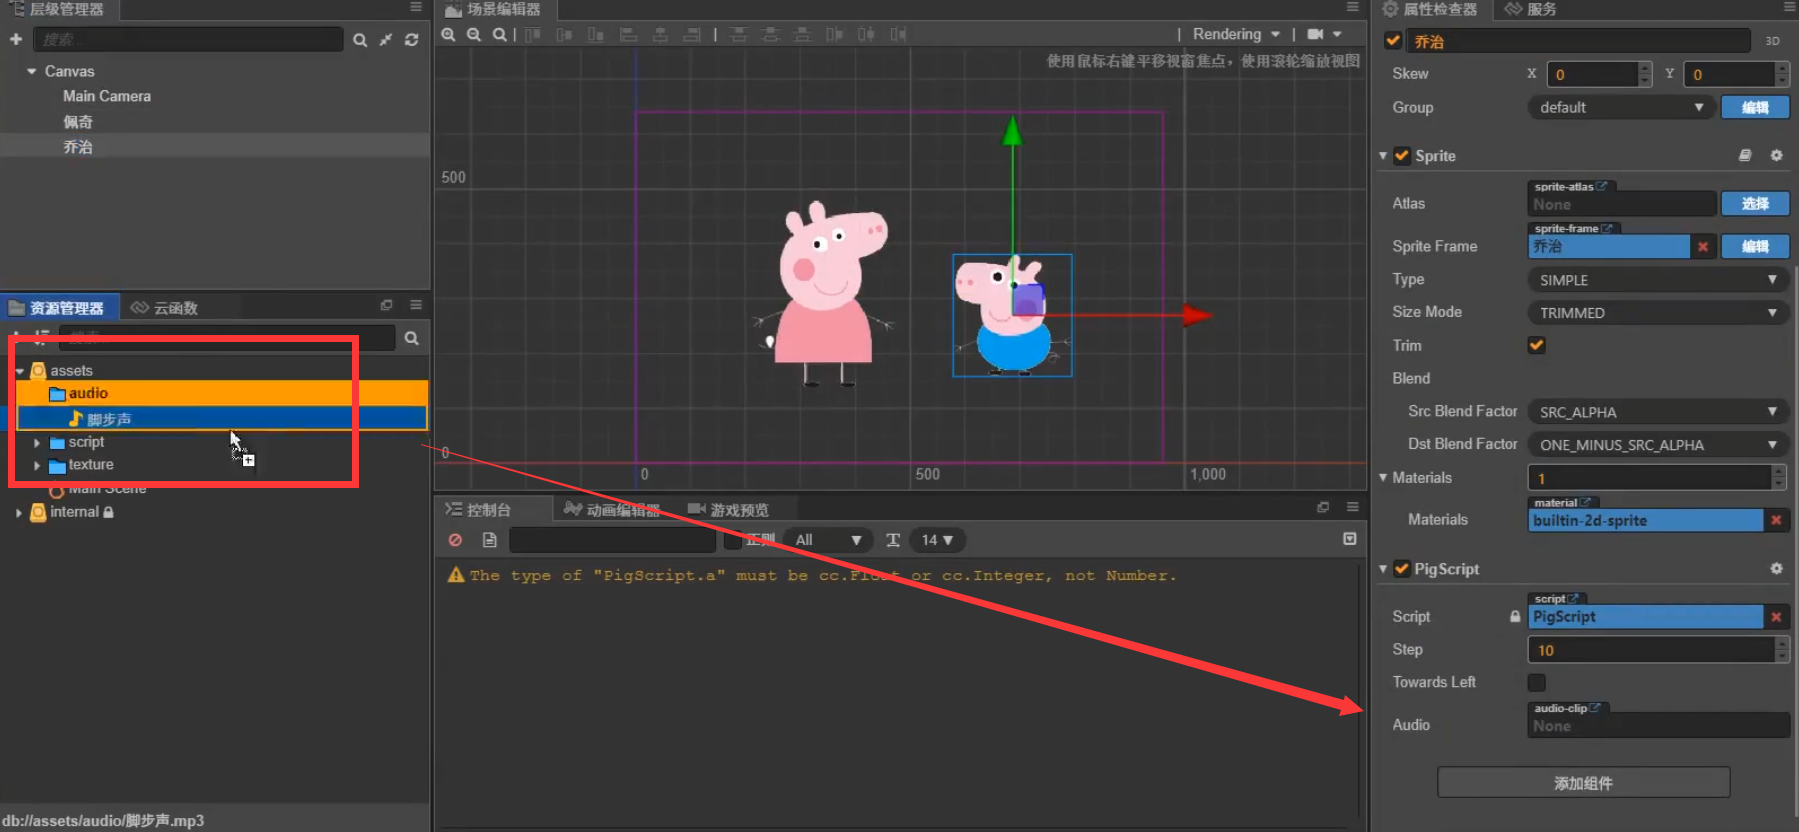This screenshot has width=1799, height=832.
Task: Open the Rendering mode dropdown
Action: 1236,34
